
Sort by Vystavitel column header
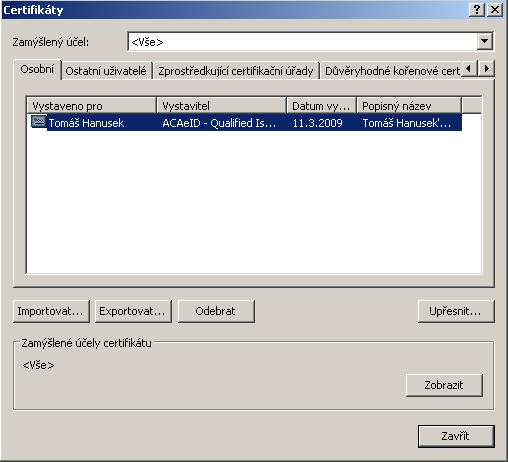click(x=221, y=106)
